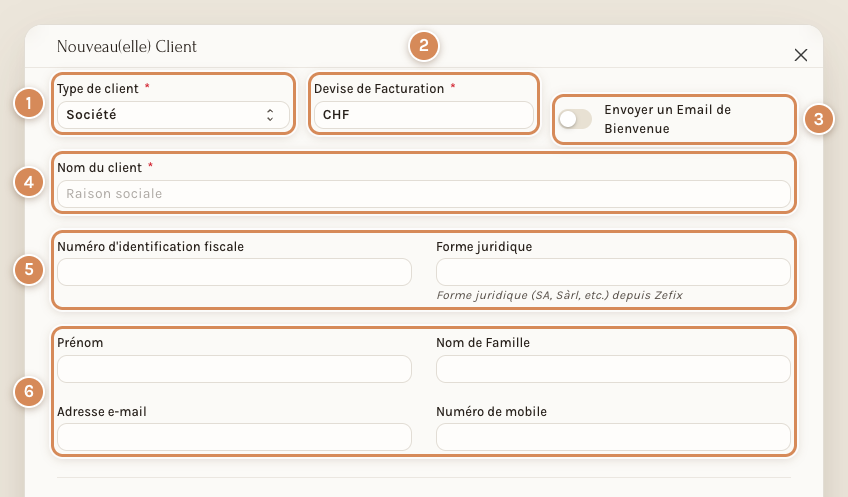Click the Forme juridique input field
This screenshot has height=497, width=848.
point(613,272)
